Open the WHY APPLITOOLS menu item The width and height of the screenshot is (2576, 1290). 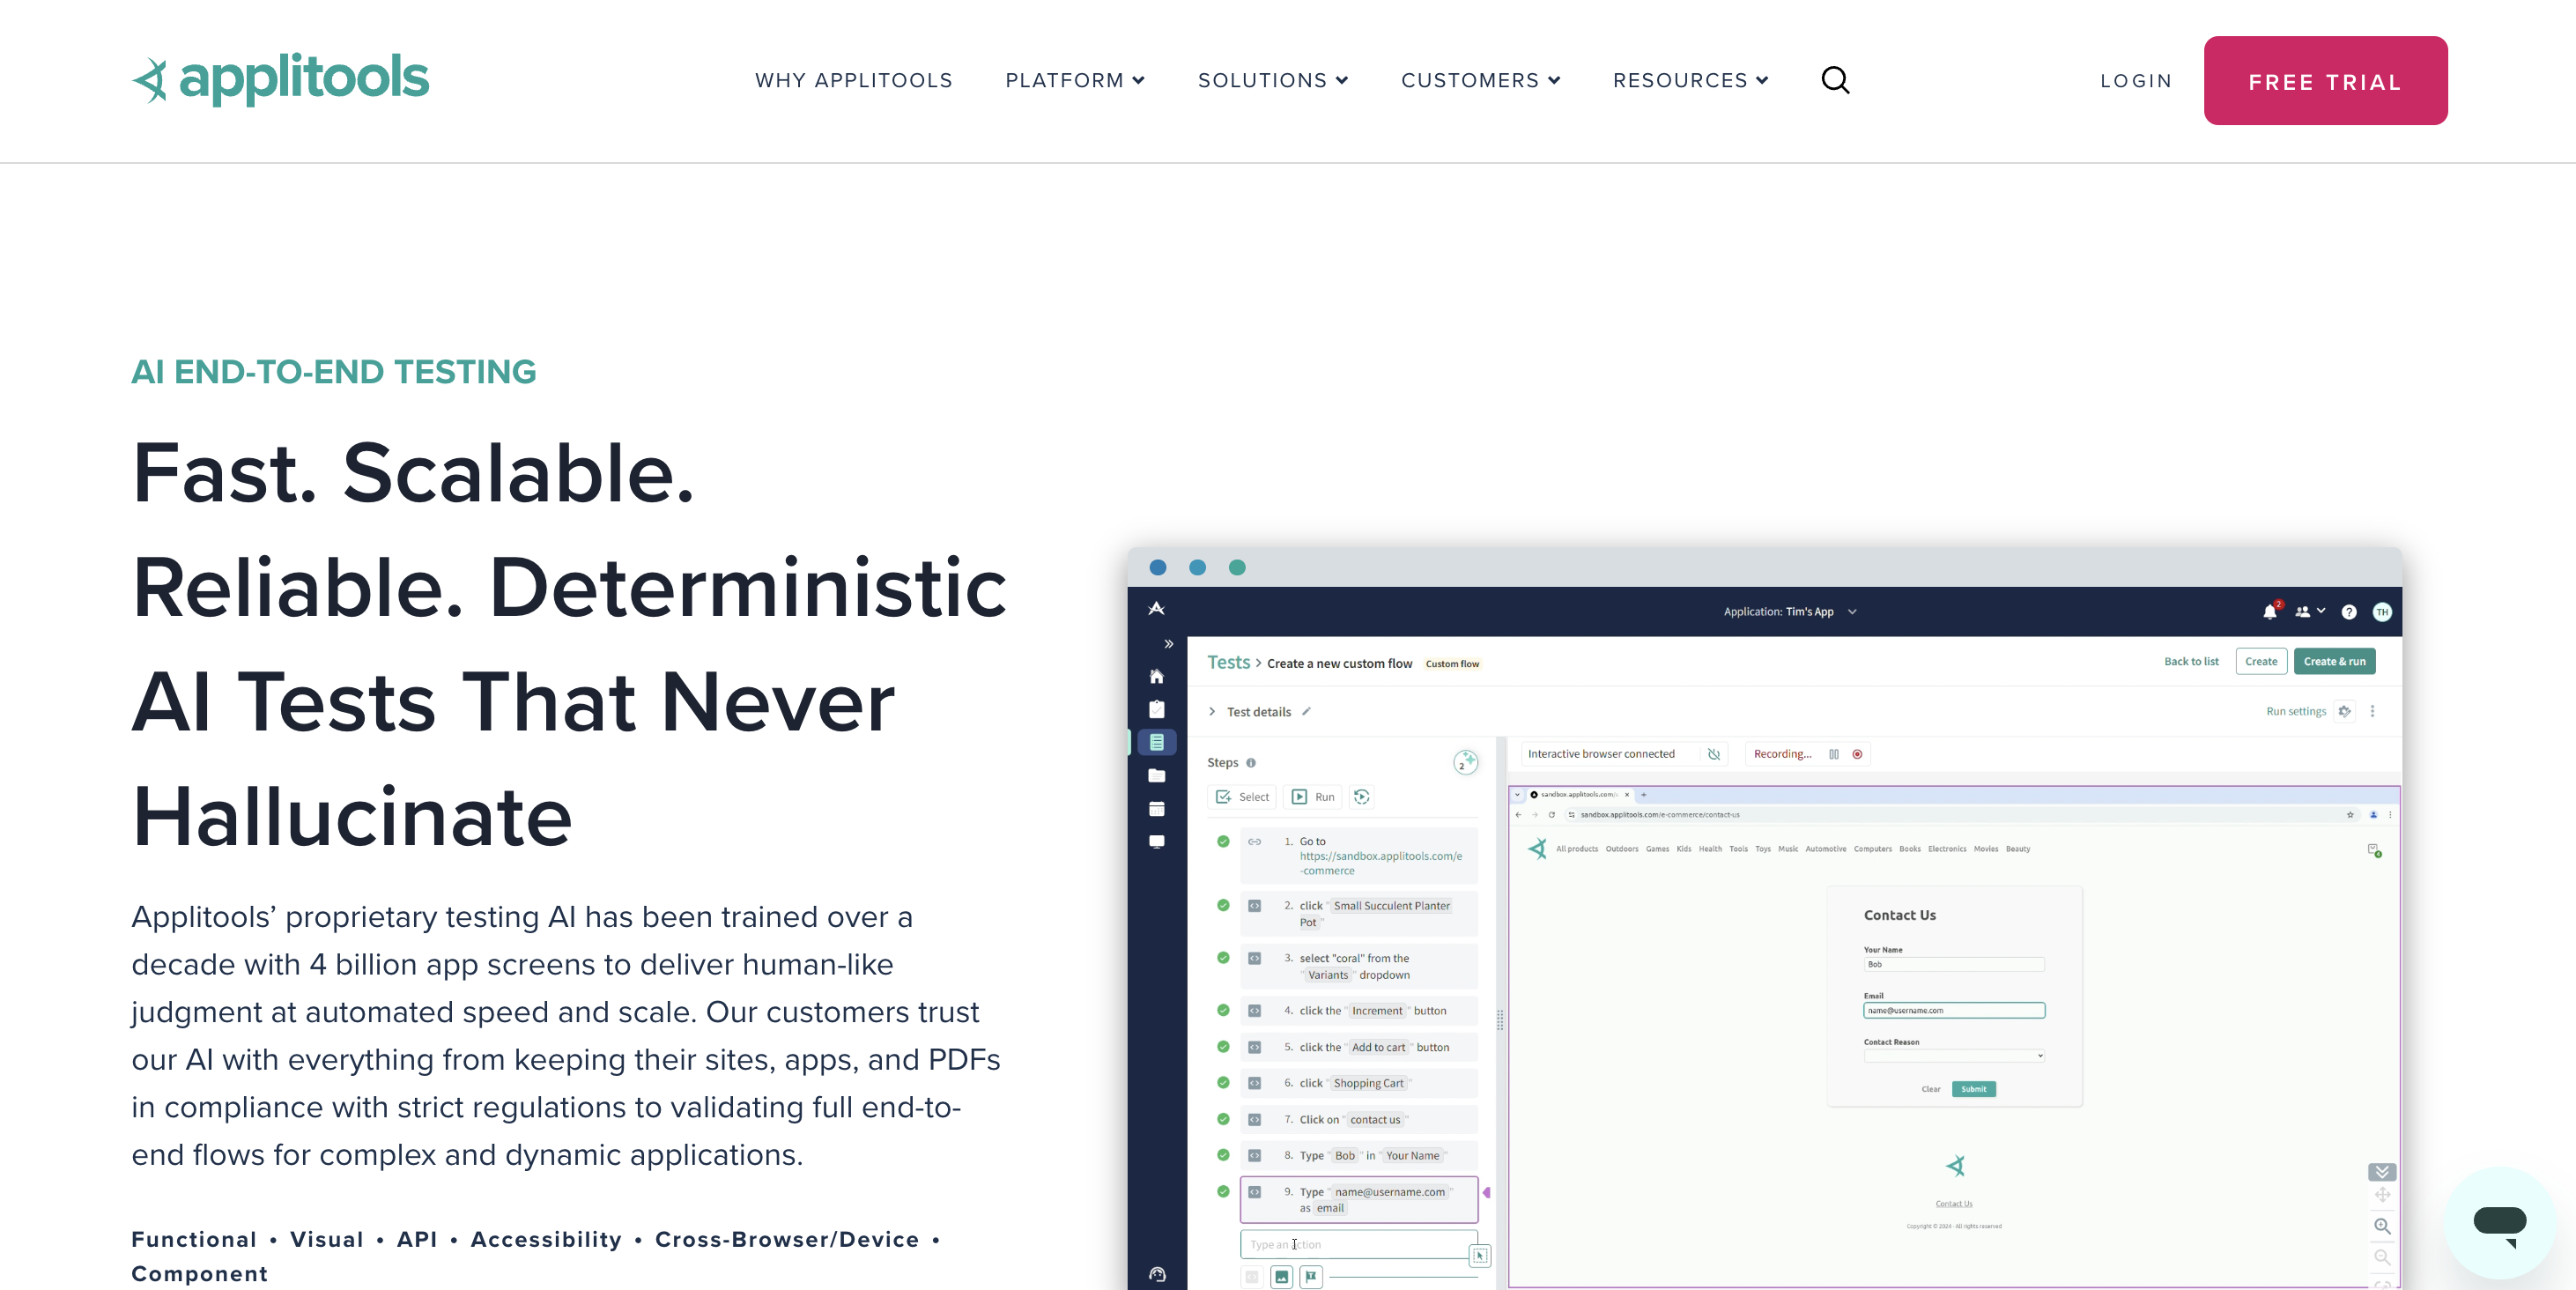[853, 80]
